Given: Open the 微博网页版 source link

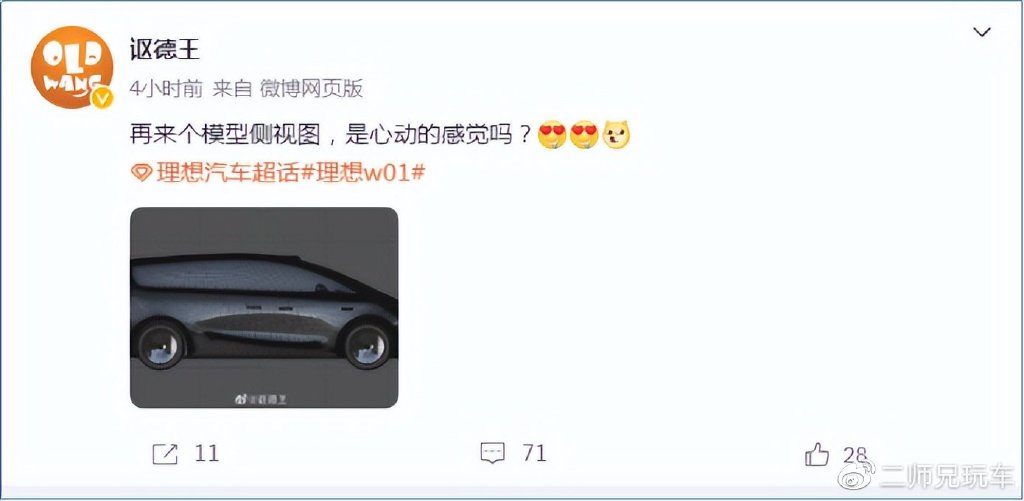Looking at the screenshot, I should [311, 88].
